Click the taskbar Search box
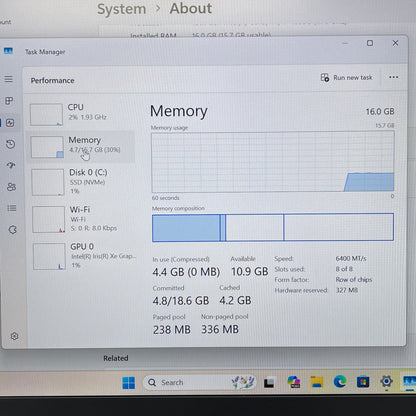The image size is (416, 416). pos(200,382)
